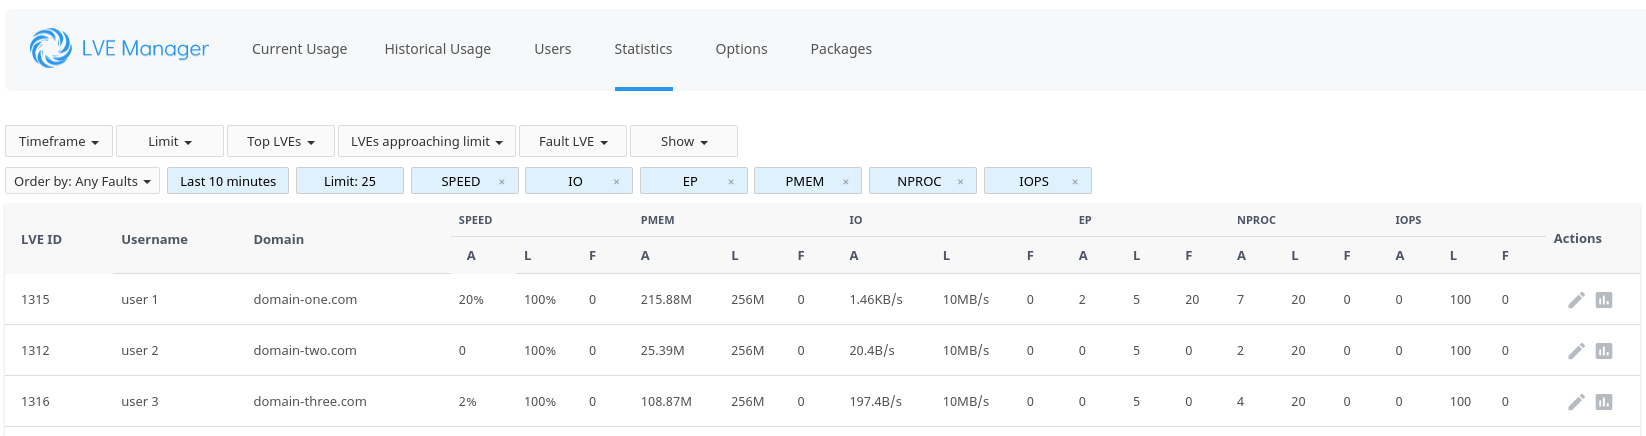
Task: Edit limits for user 2 with pencil icon
Action: [1576, 351]
